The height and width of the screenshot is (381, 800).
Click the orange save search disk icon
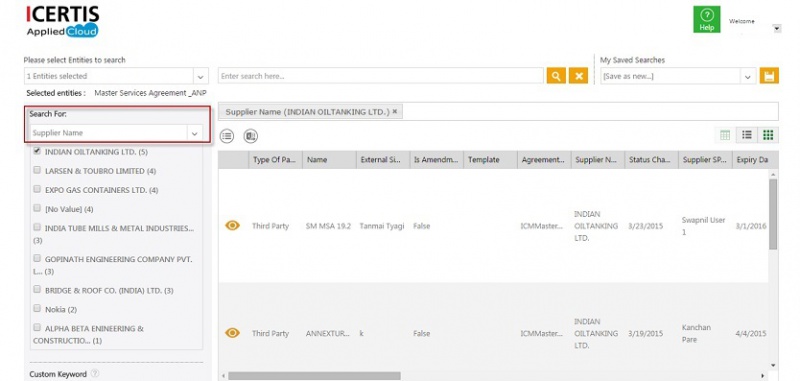[x=769, y=76]
